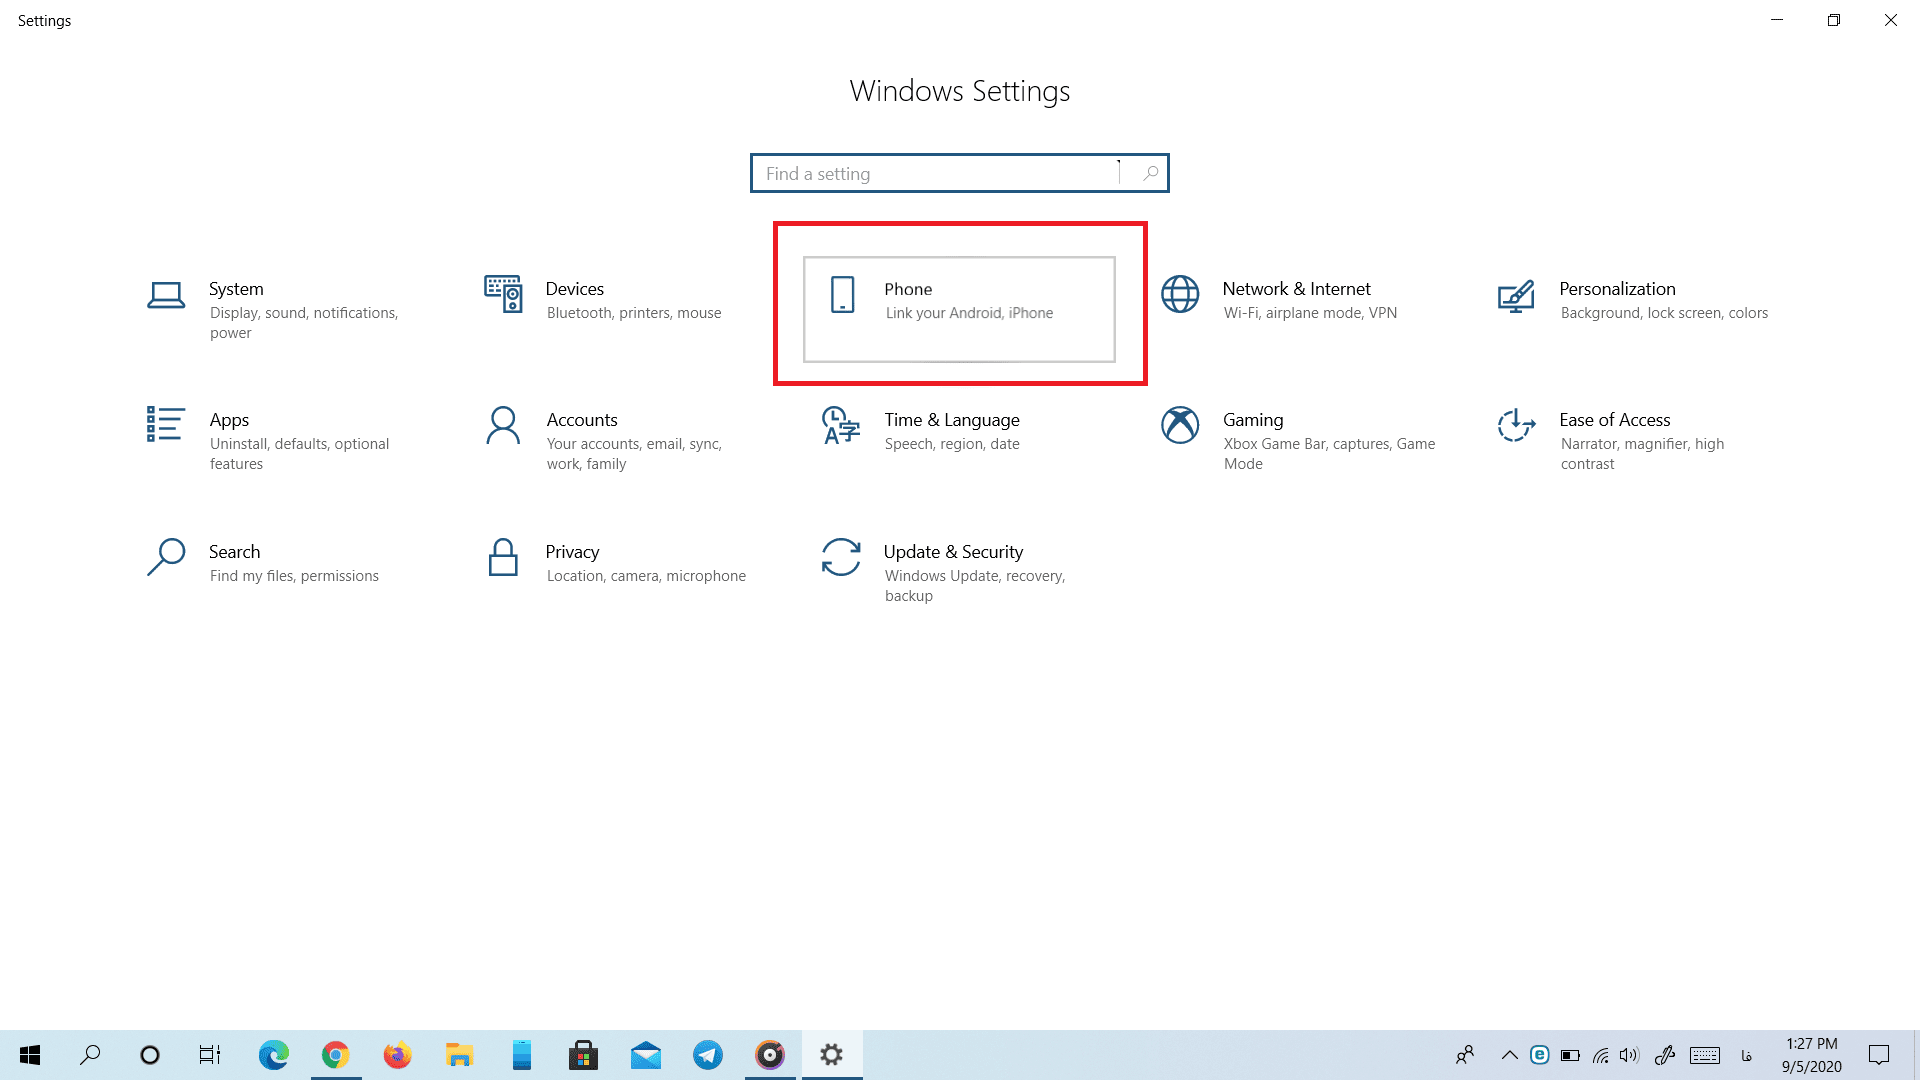Open the Mail app from the taskbar
This screenshot has height=1080, width=1920.
click(646, 1055)
